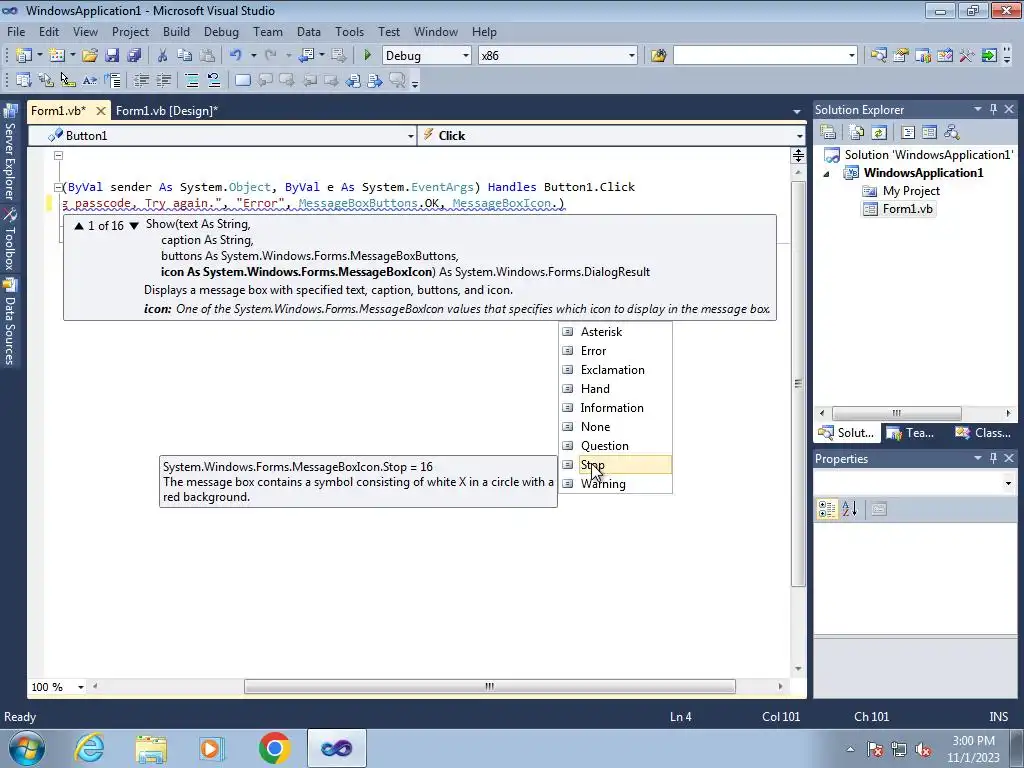The height and width of the screenshot is (768, 1024).
Task: Click the editor horizontal scrollbar thumb
Action: (x=490, y=686)
